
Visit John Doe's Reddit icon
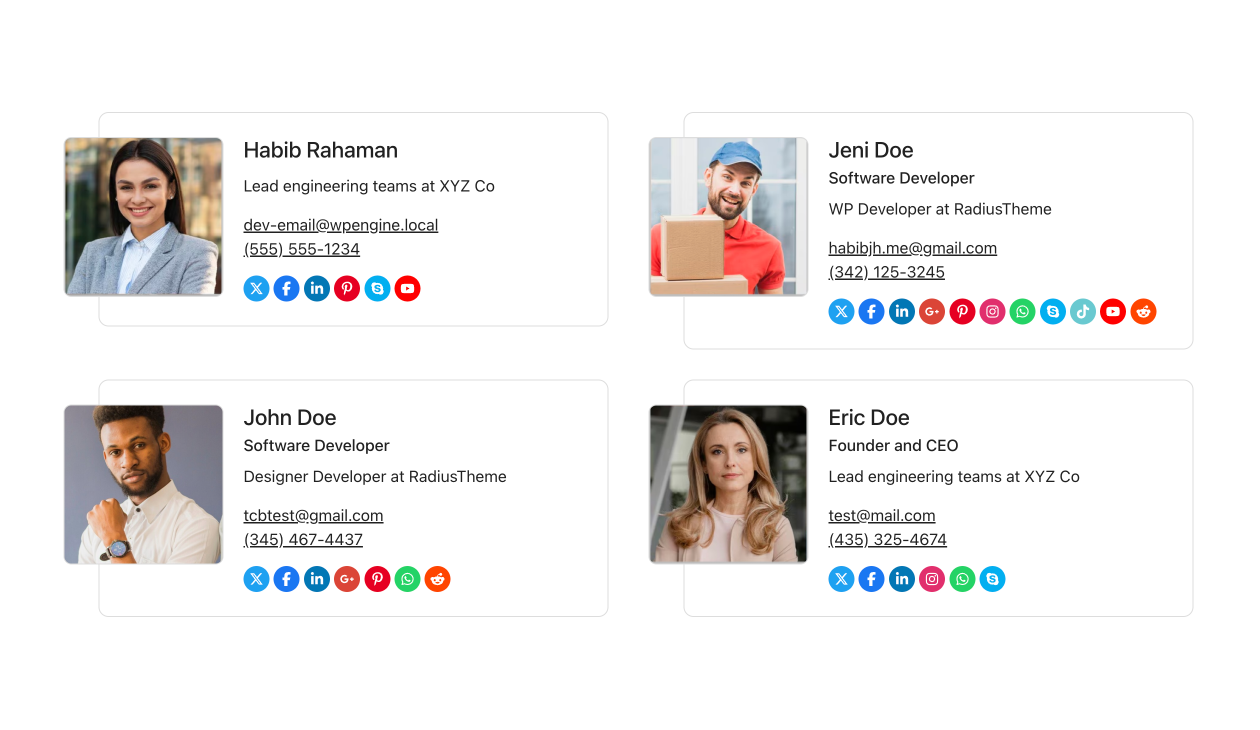click(x=437, y=579)
